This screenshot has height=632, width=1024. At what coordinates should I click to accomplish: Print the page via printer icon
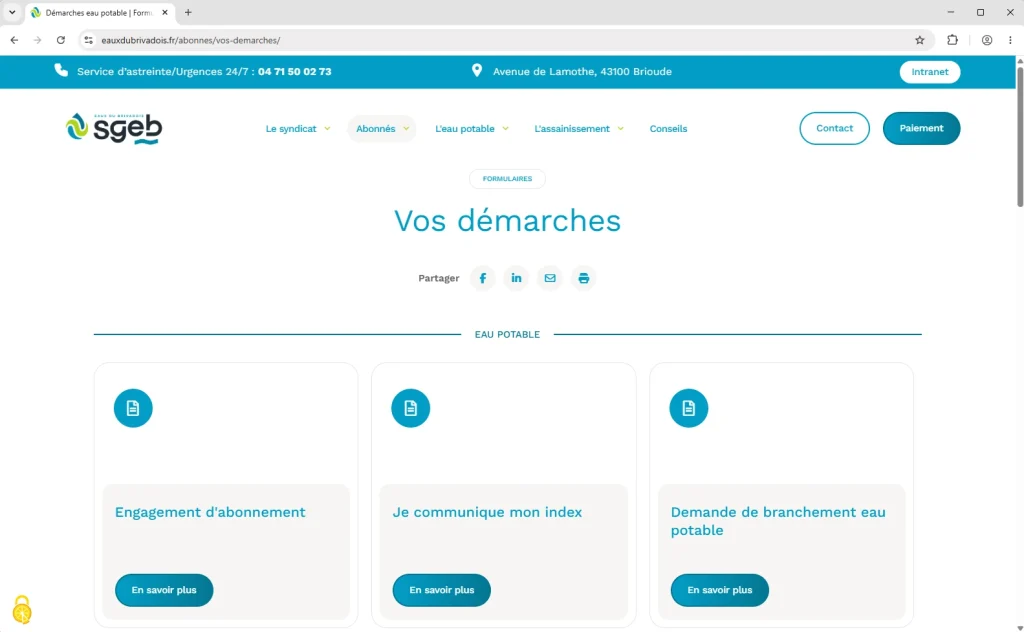tap(584, 278)
